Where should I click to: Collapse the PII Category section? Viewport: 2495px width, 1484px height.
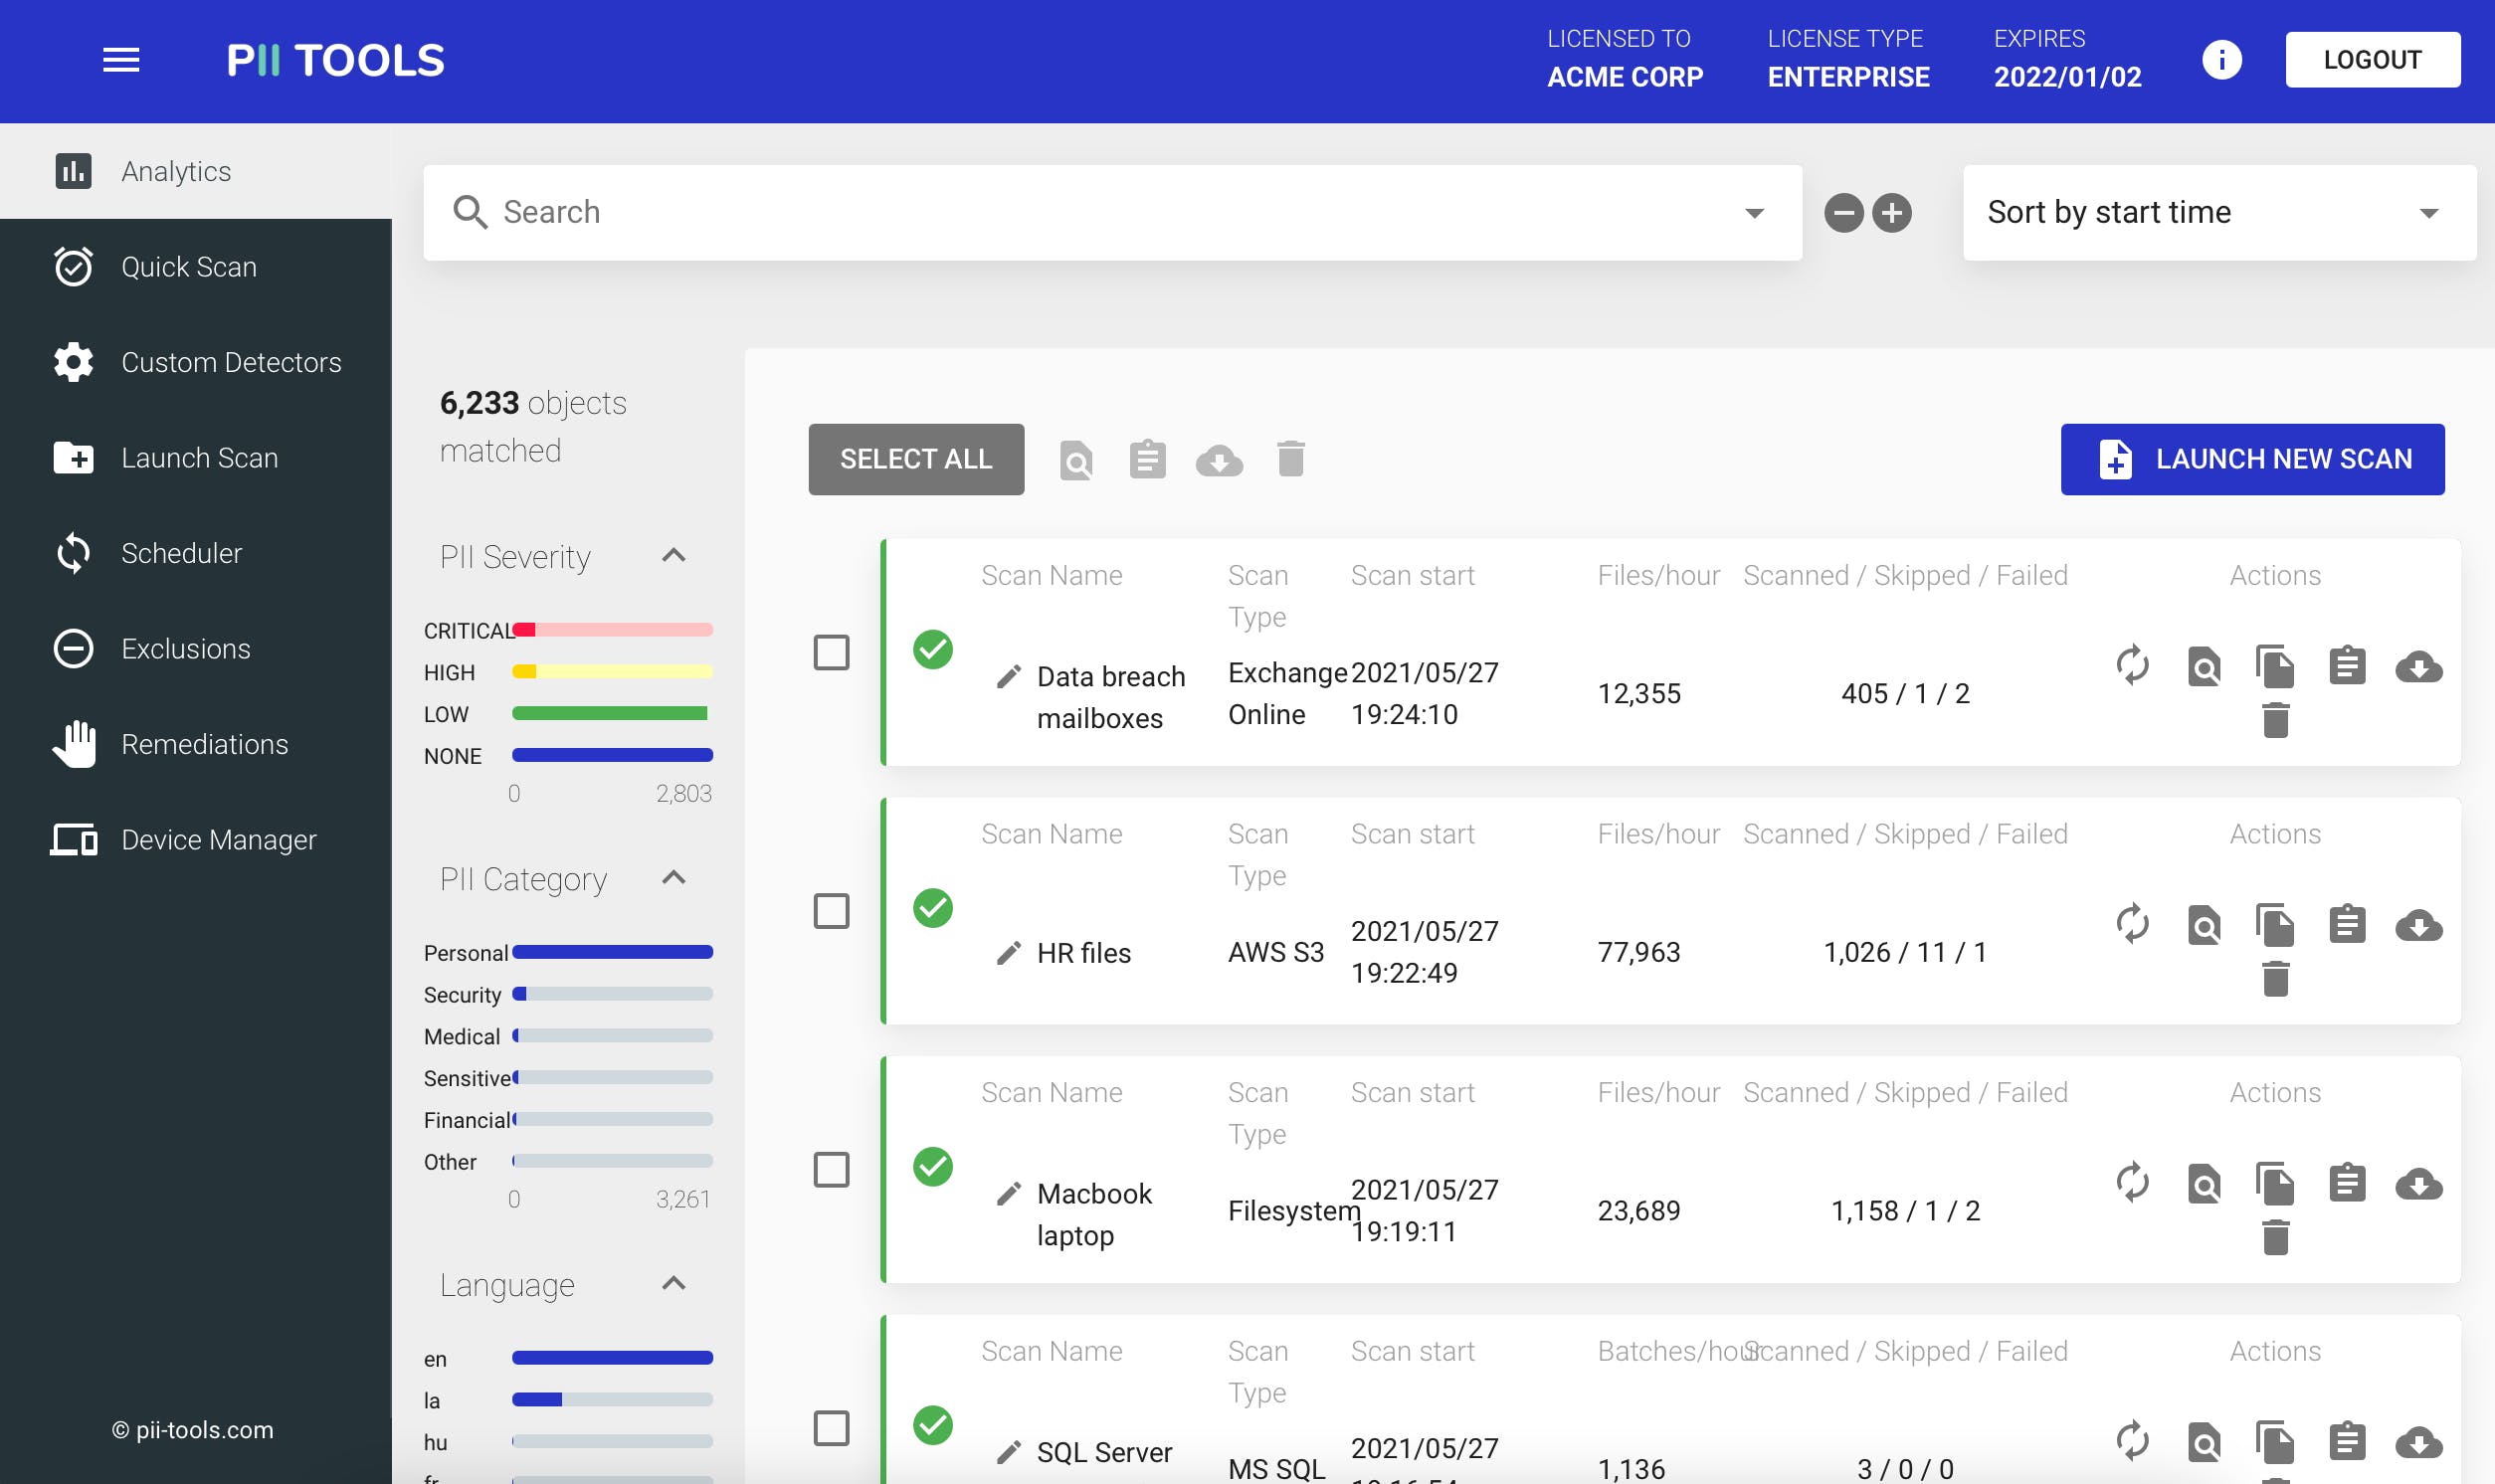[673, 878]
